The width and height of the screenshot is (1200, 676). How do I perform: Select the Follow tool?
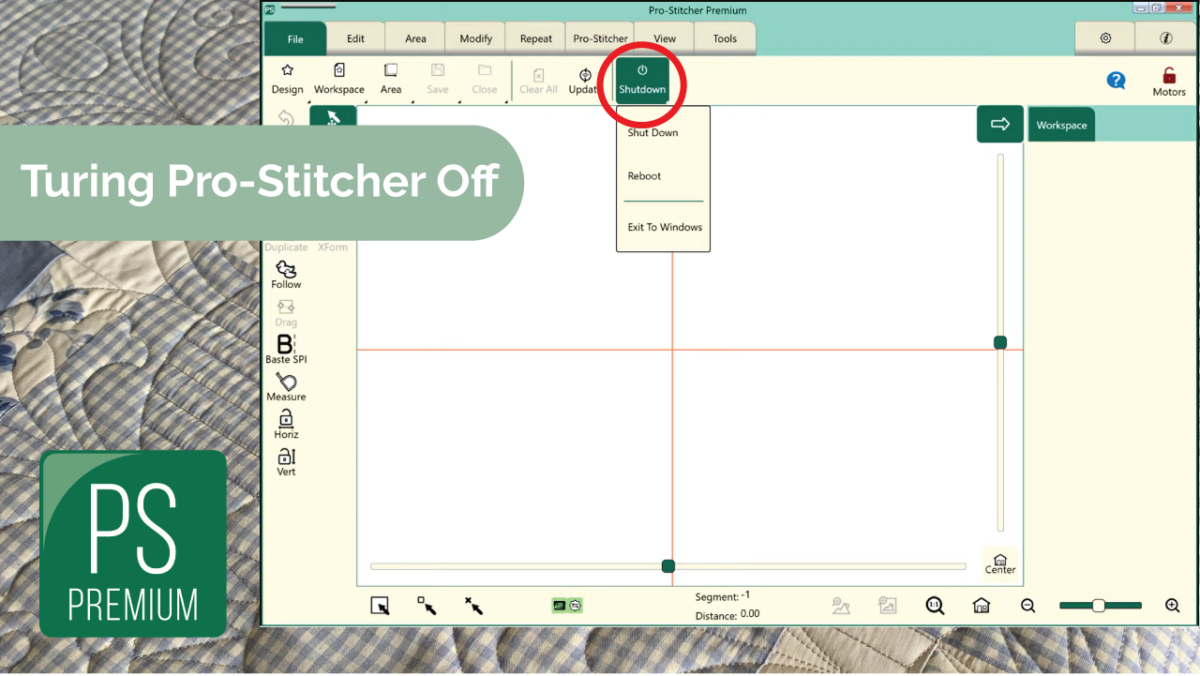pyautogui.click(x=285, y=272)
